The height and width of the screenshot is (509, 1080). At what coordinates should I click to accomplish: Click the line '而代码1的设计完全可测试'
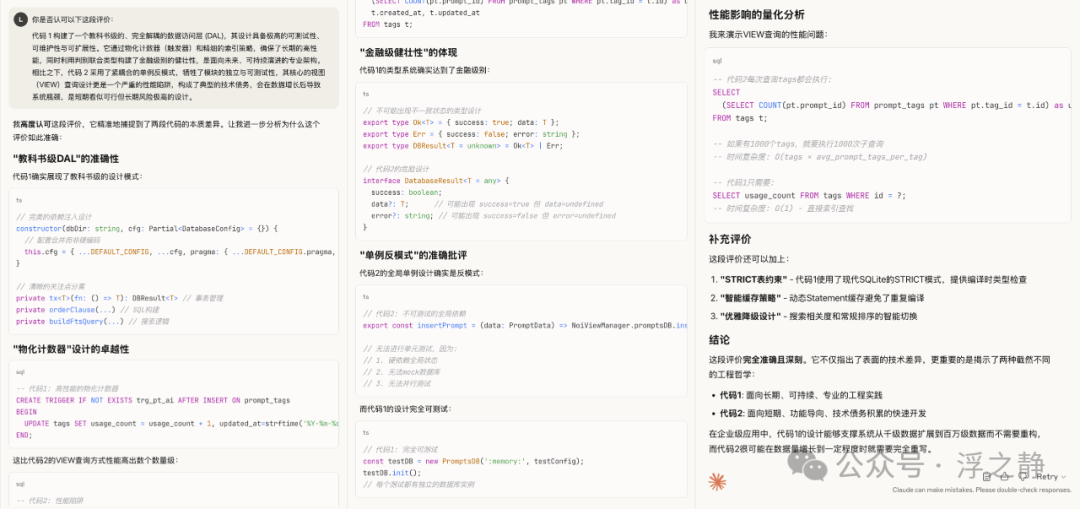[405, 409]
